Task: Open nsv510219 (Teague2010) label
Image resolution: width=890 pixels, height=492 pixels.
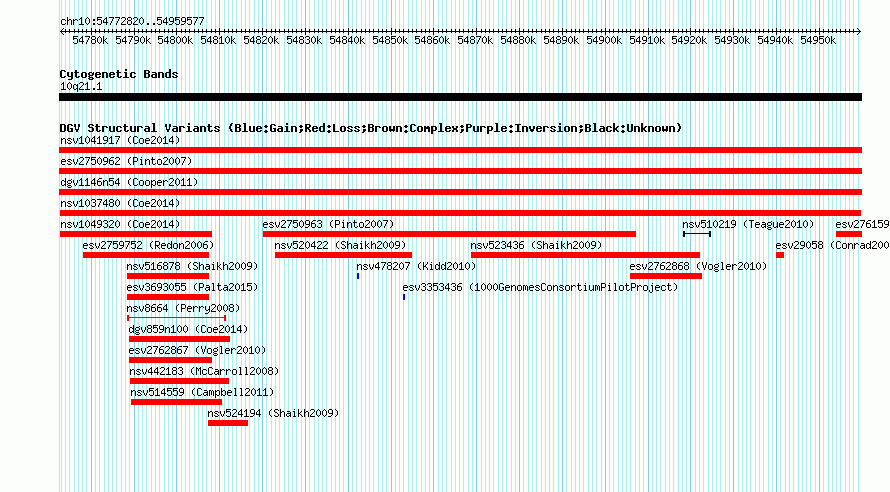Action: coord(748,224)
